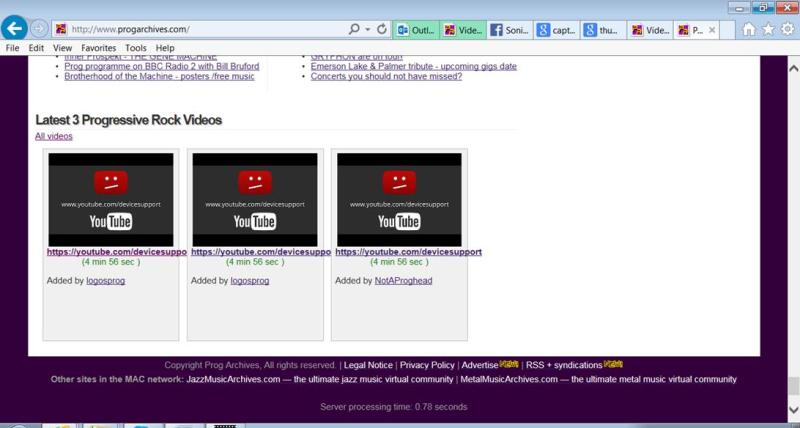Viewport: 800px width, 428px height.
Task: Open the RSS + syndications link
Action: point(564,365)
